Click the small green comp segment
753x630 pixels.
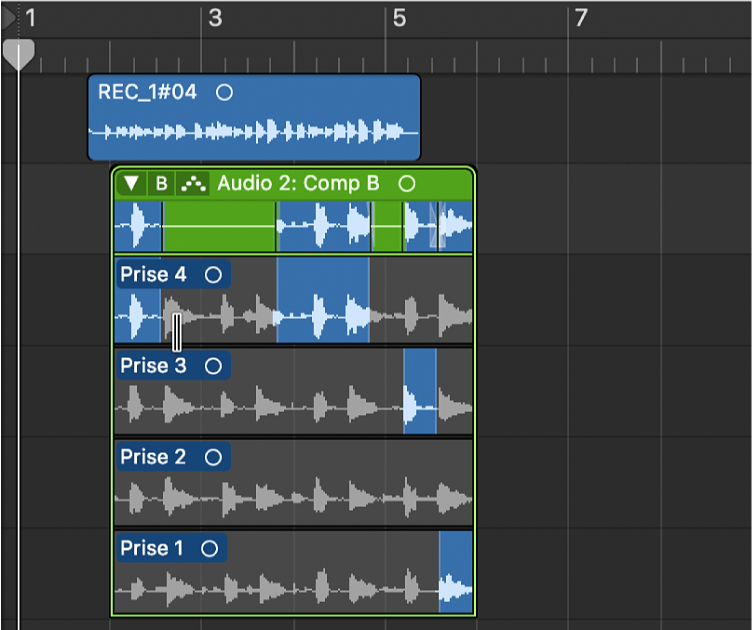[388, 226]
